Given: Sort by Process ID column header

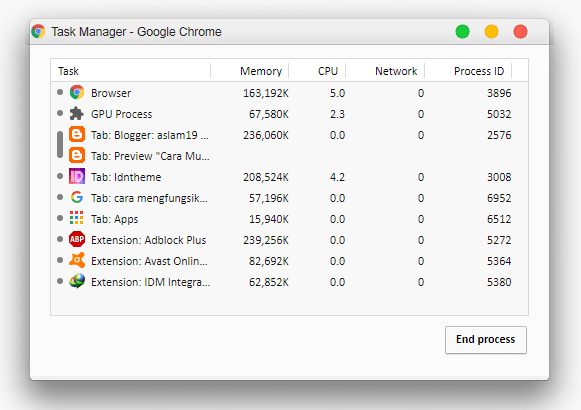Looking at the screenshot, I should [x=479, y=71].
